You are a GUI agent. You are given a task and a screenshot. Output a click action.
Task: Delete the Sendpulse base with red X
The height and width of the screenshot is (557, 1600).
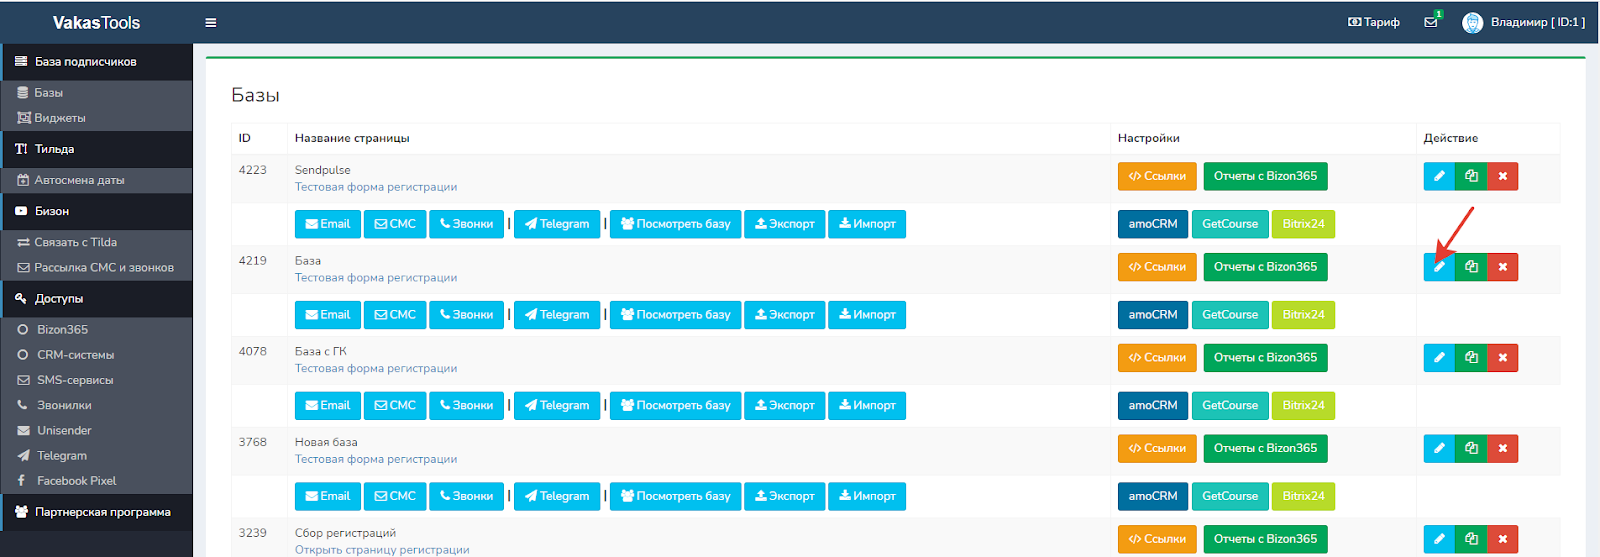(1502, 176)
